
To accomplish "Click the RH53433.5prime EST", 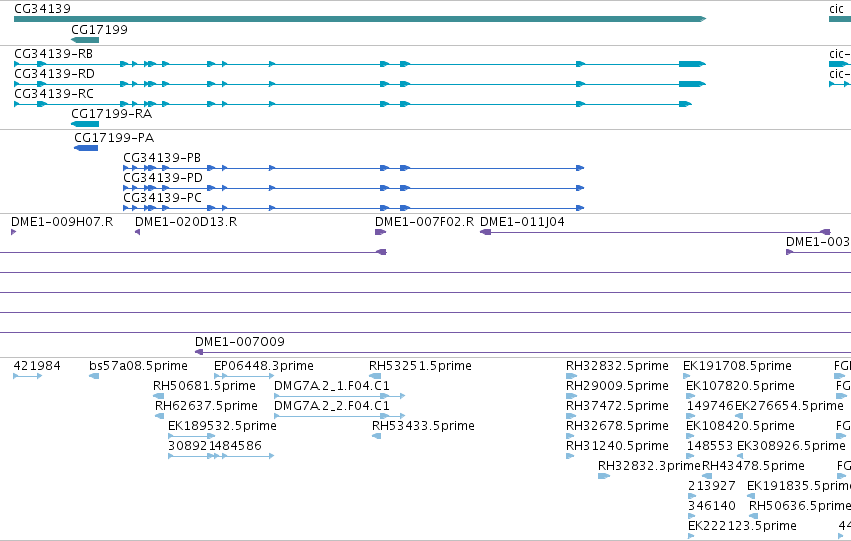I will 377,436.
